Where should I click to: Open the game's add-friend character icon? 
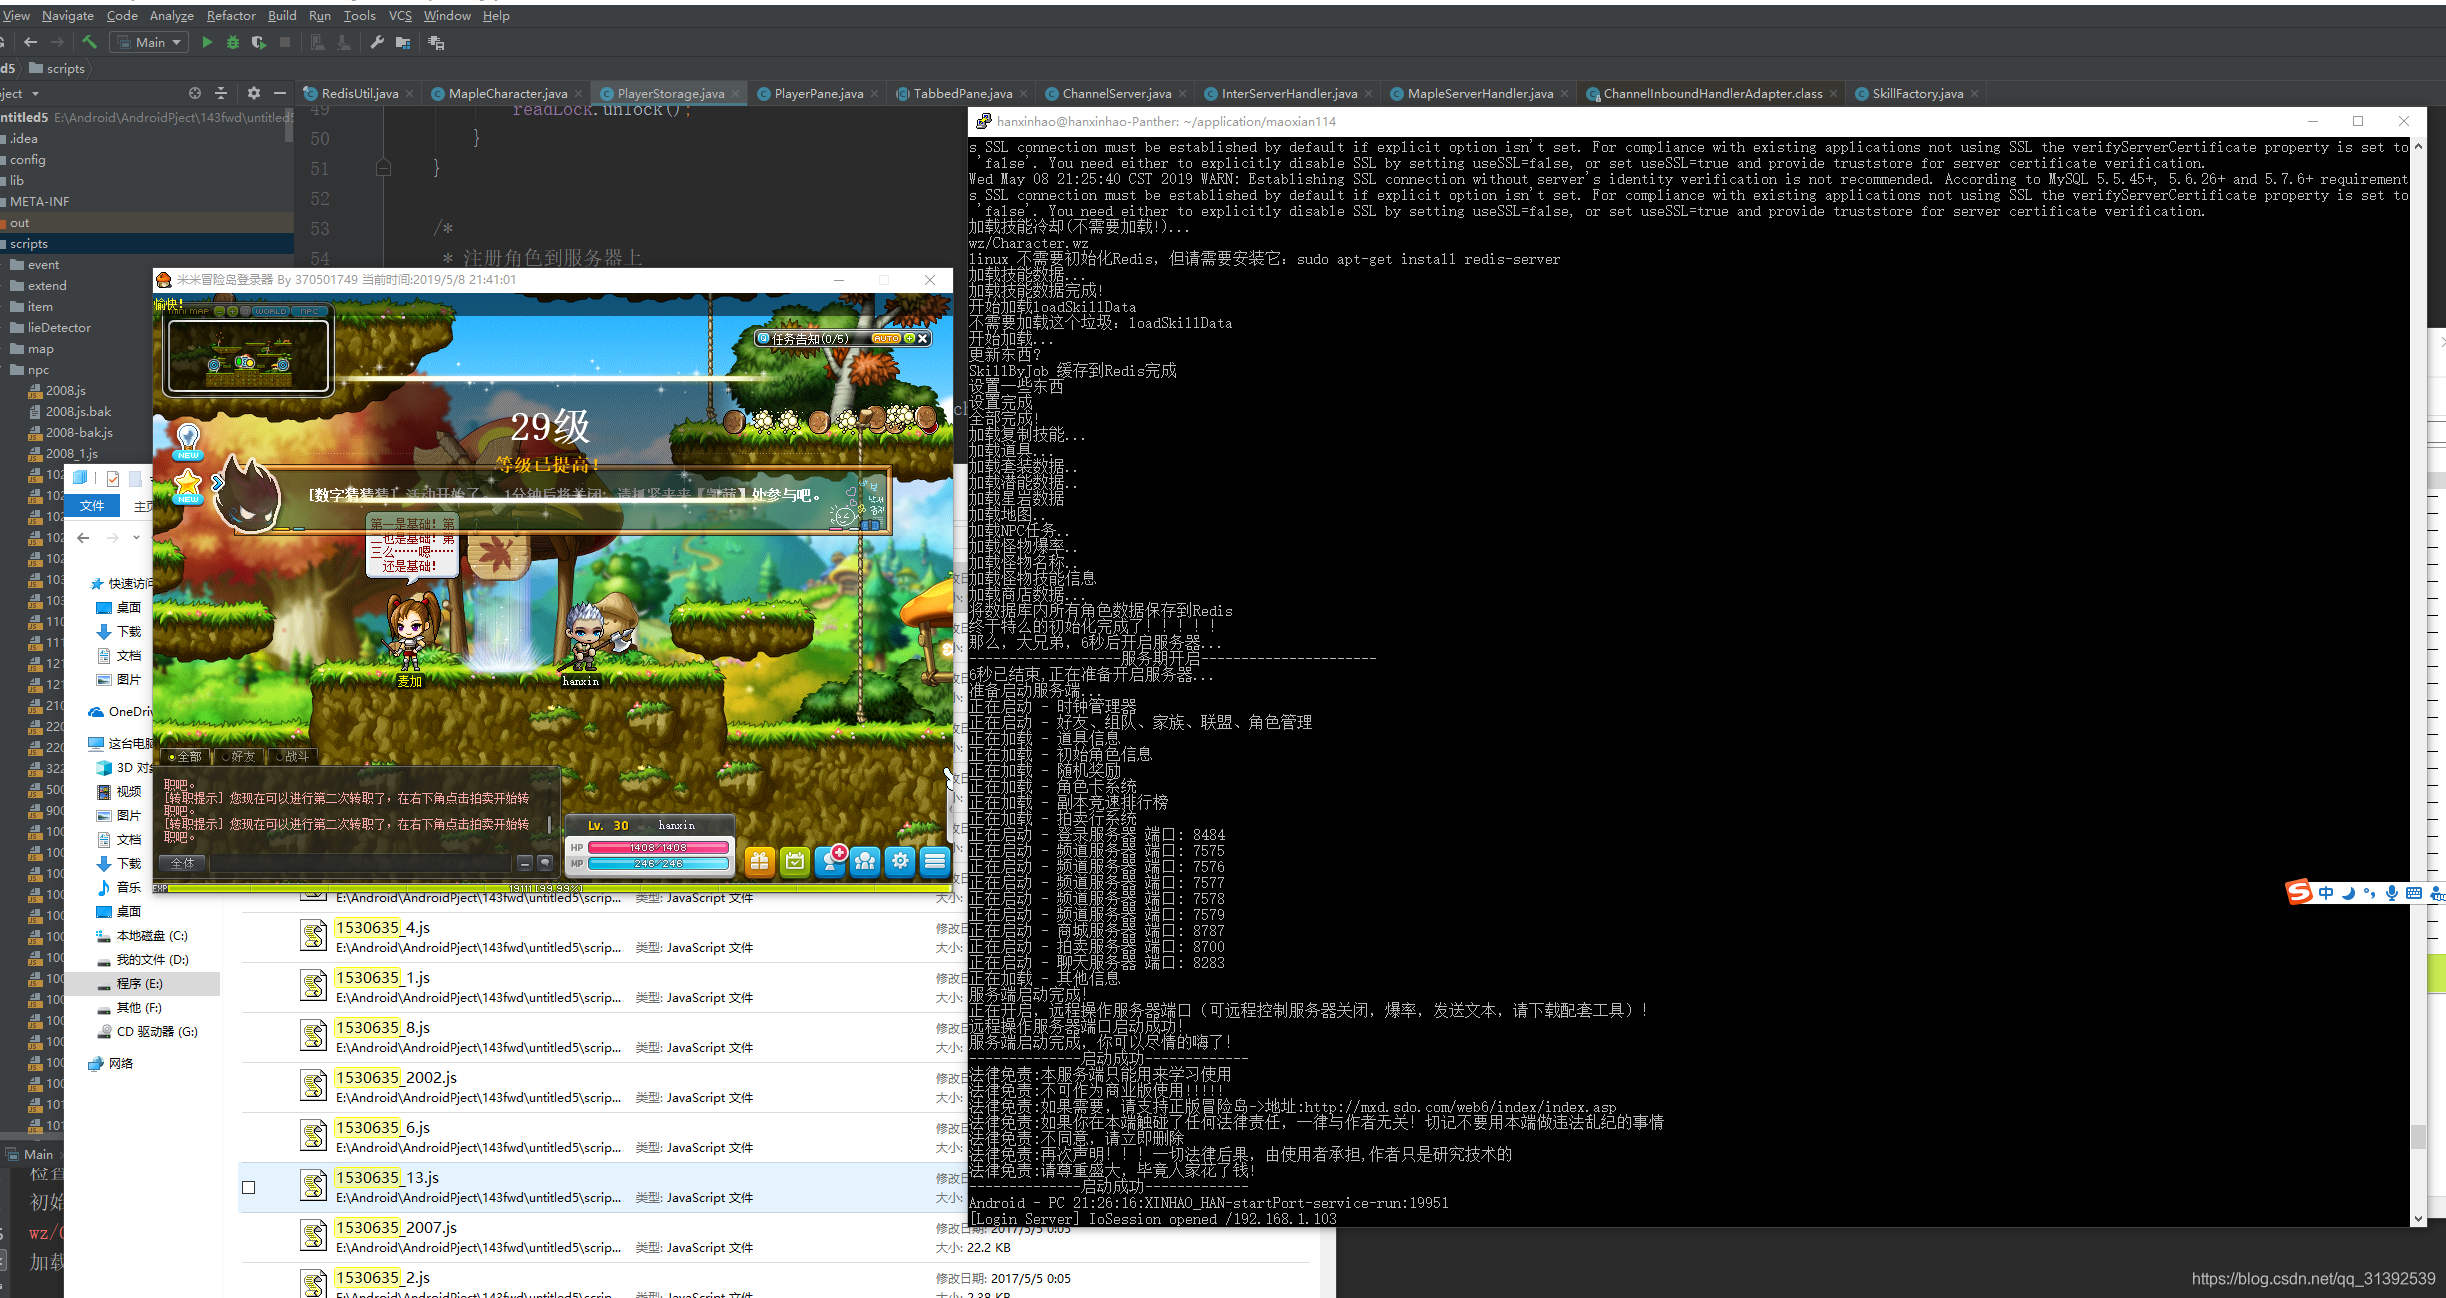(x=831, y=861)
